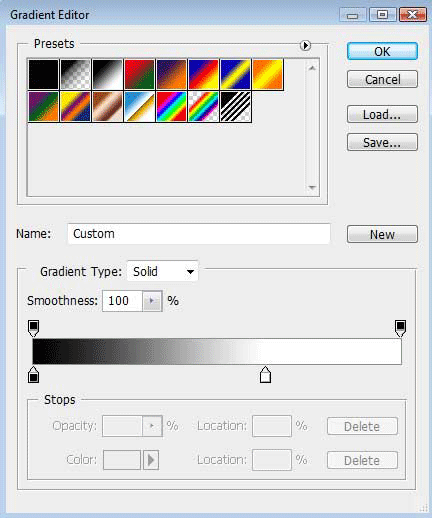
Task: Select the Copper gradient preset
Action: coord(108,107)
